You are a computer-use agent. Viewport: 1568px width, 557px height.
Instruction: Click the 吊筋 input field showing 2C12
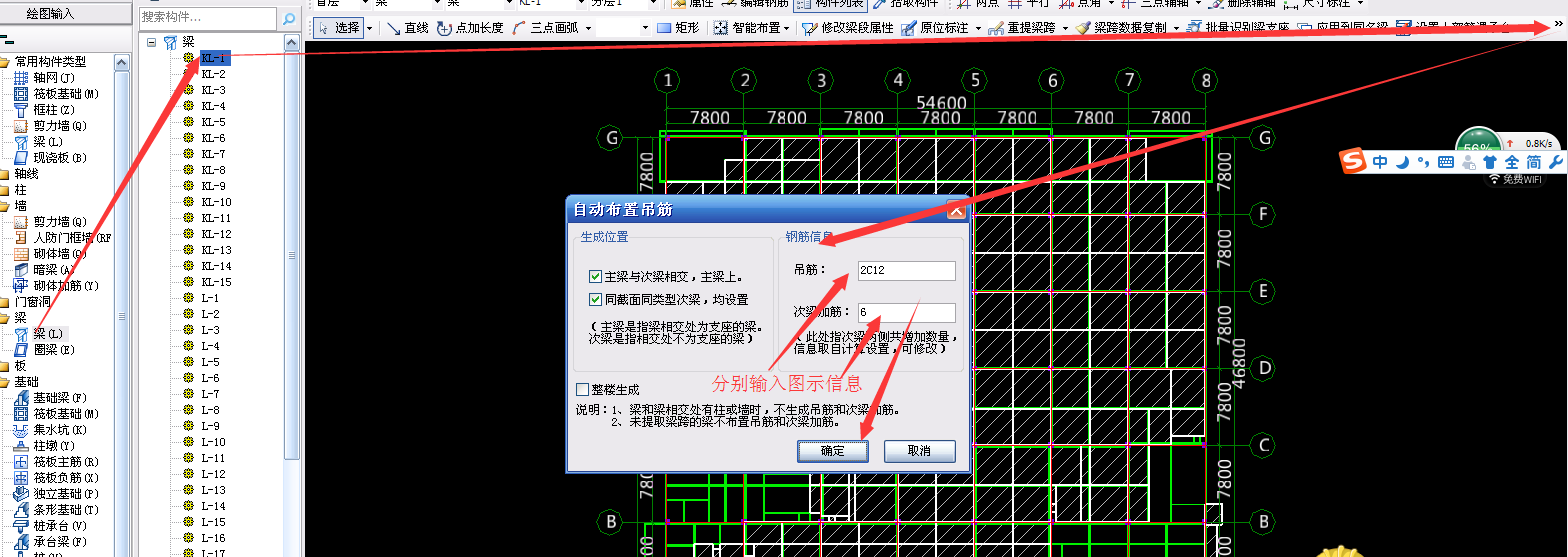906,271
